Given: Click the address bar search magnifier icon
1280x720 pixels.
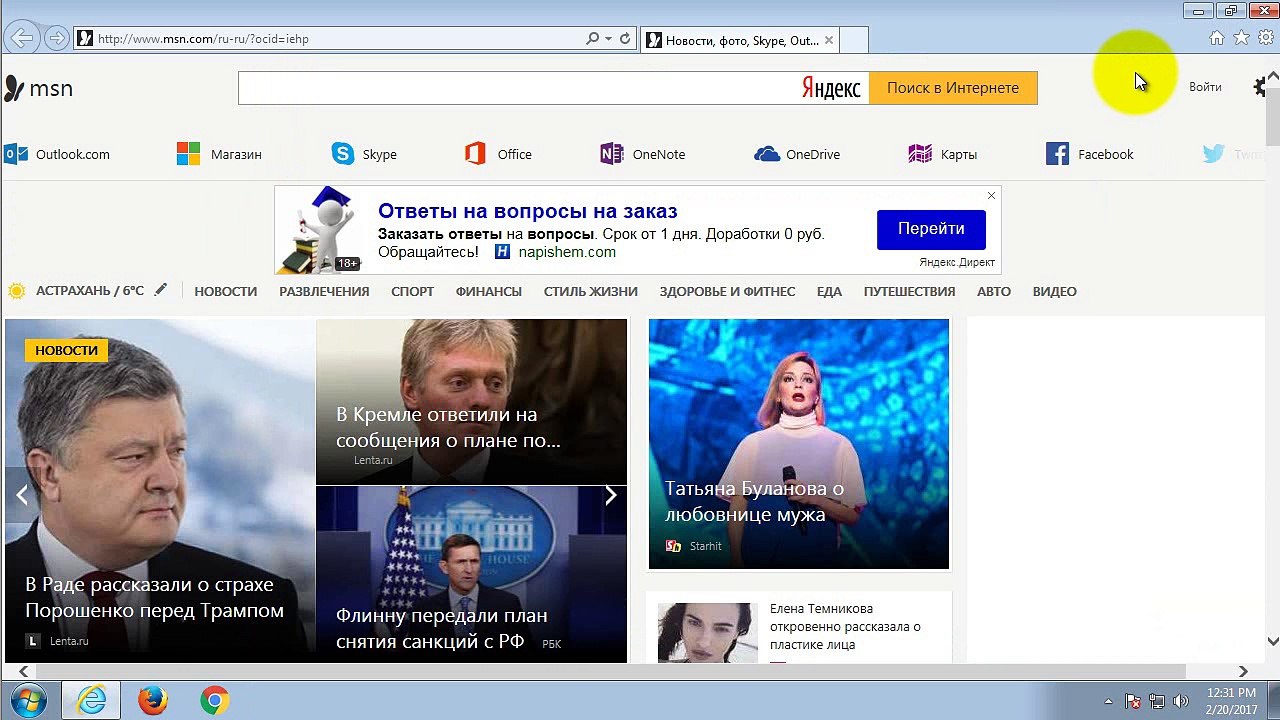Looking at the screenshot, I should click(x=593, y=39).
